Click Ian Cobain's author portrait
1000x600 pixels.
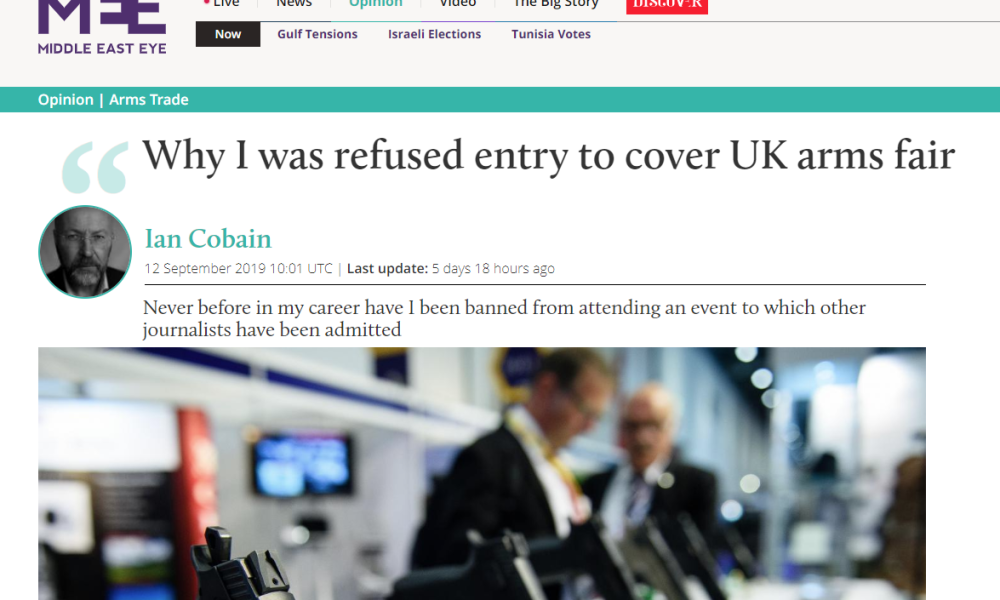[x=85, y=252]
